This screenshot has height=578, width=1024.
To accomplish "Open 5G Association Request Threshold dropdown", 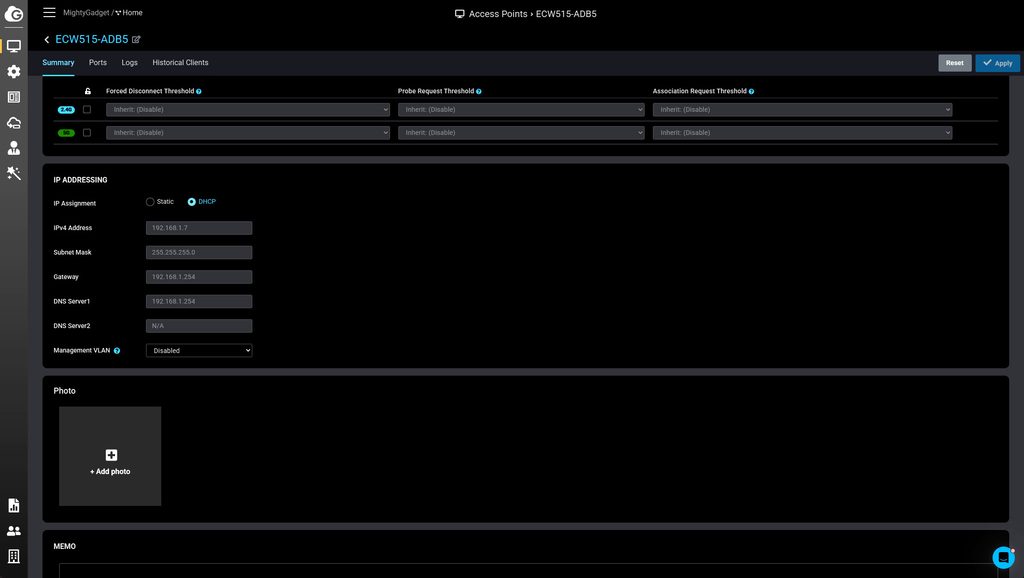I will tap(802, 133).
